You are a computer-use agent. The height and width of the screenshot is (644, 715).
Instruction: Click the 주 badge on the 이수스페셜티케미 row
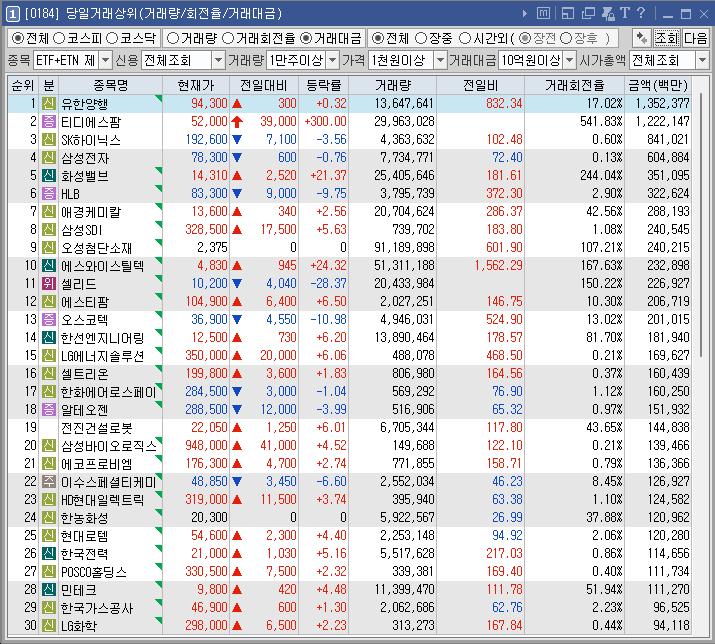pos(49,482)
